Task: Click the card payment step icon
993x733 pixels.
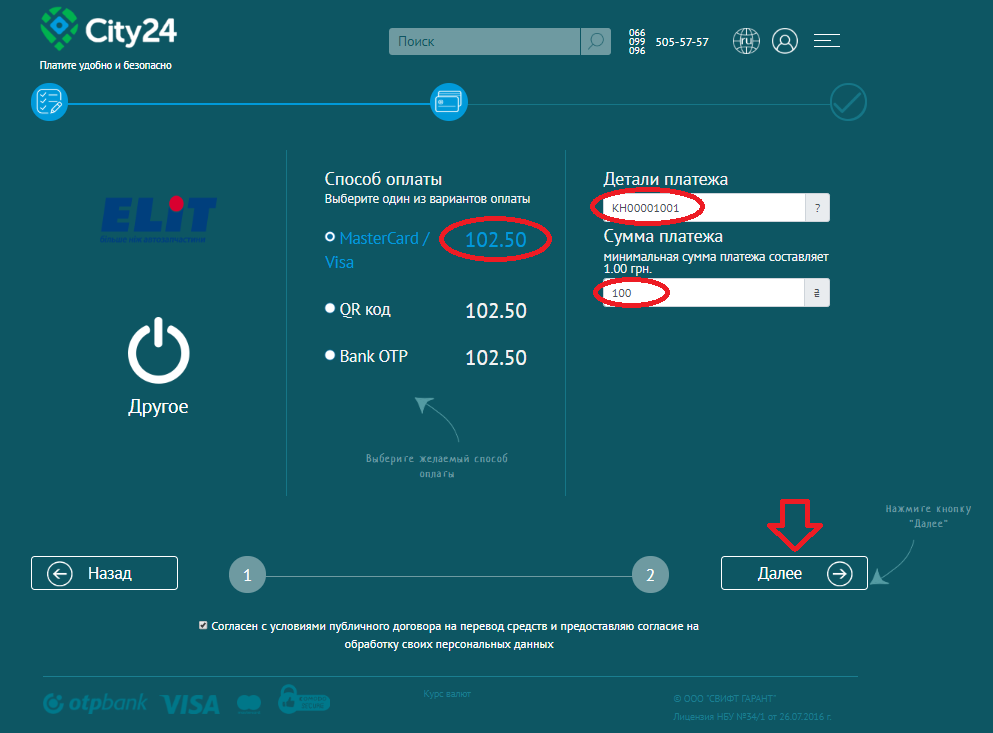Action: click(x=448, y=102)
